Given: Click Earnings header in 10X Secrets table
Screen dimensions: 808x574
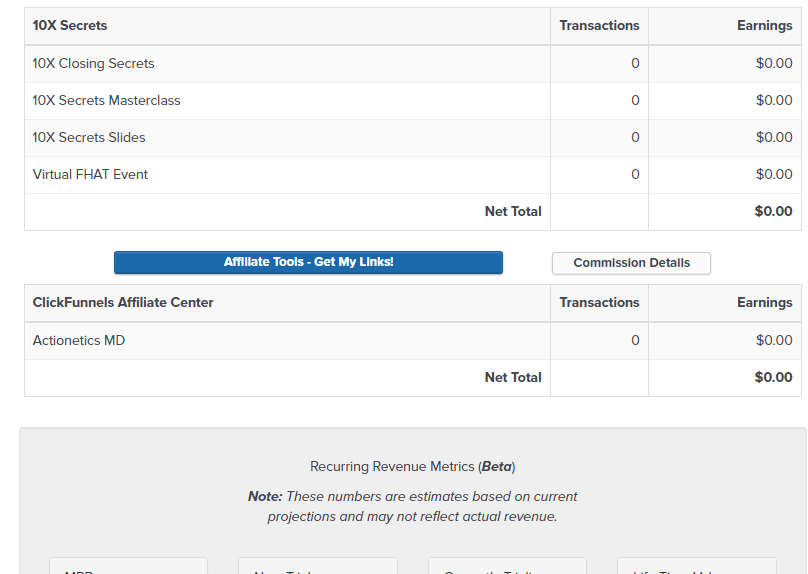Looking at the screenshot, I should pyautogui.click(x=765, y=26).
